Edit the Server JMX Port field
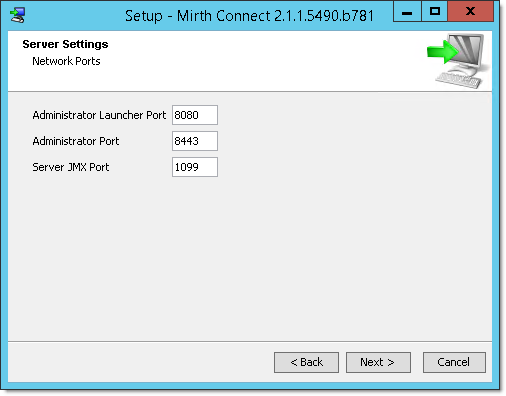 pos(195,167)
